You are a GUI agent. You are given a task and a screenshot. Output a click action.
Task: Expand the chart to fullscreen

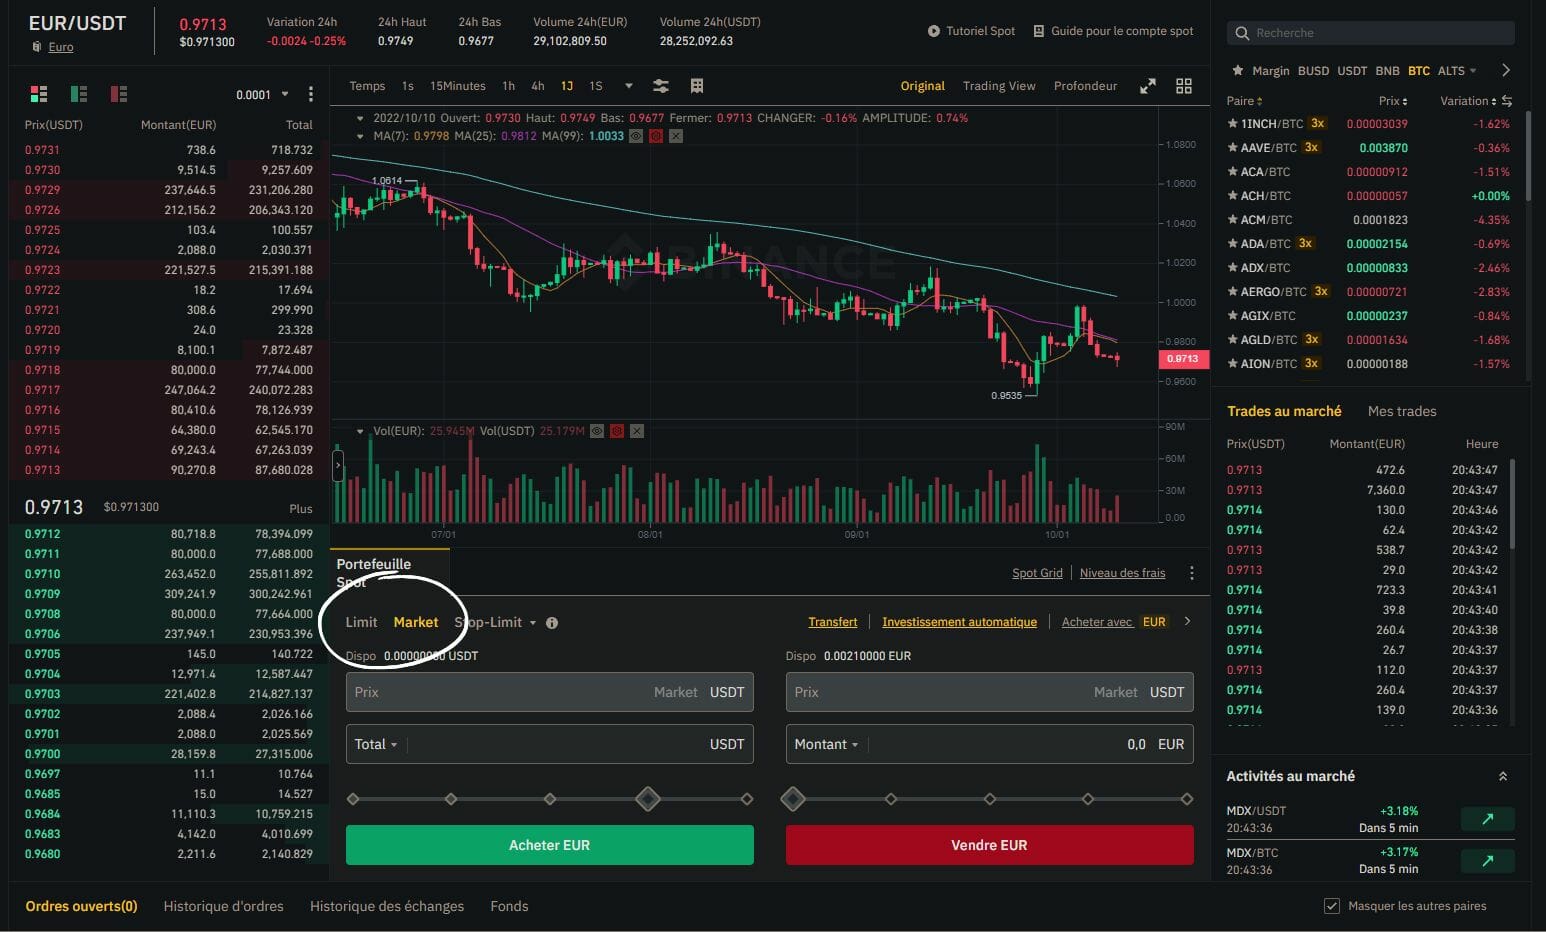(1148, 86)
